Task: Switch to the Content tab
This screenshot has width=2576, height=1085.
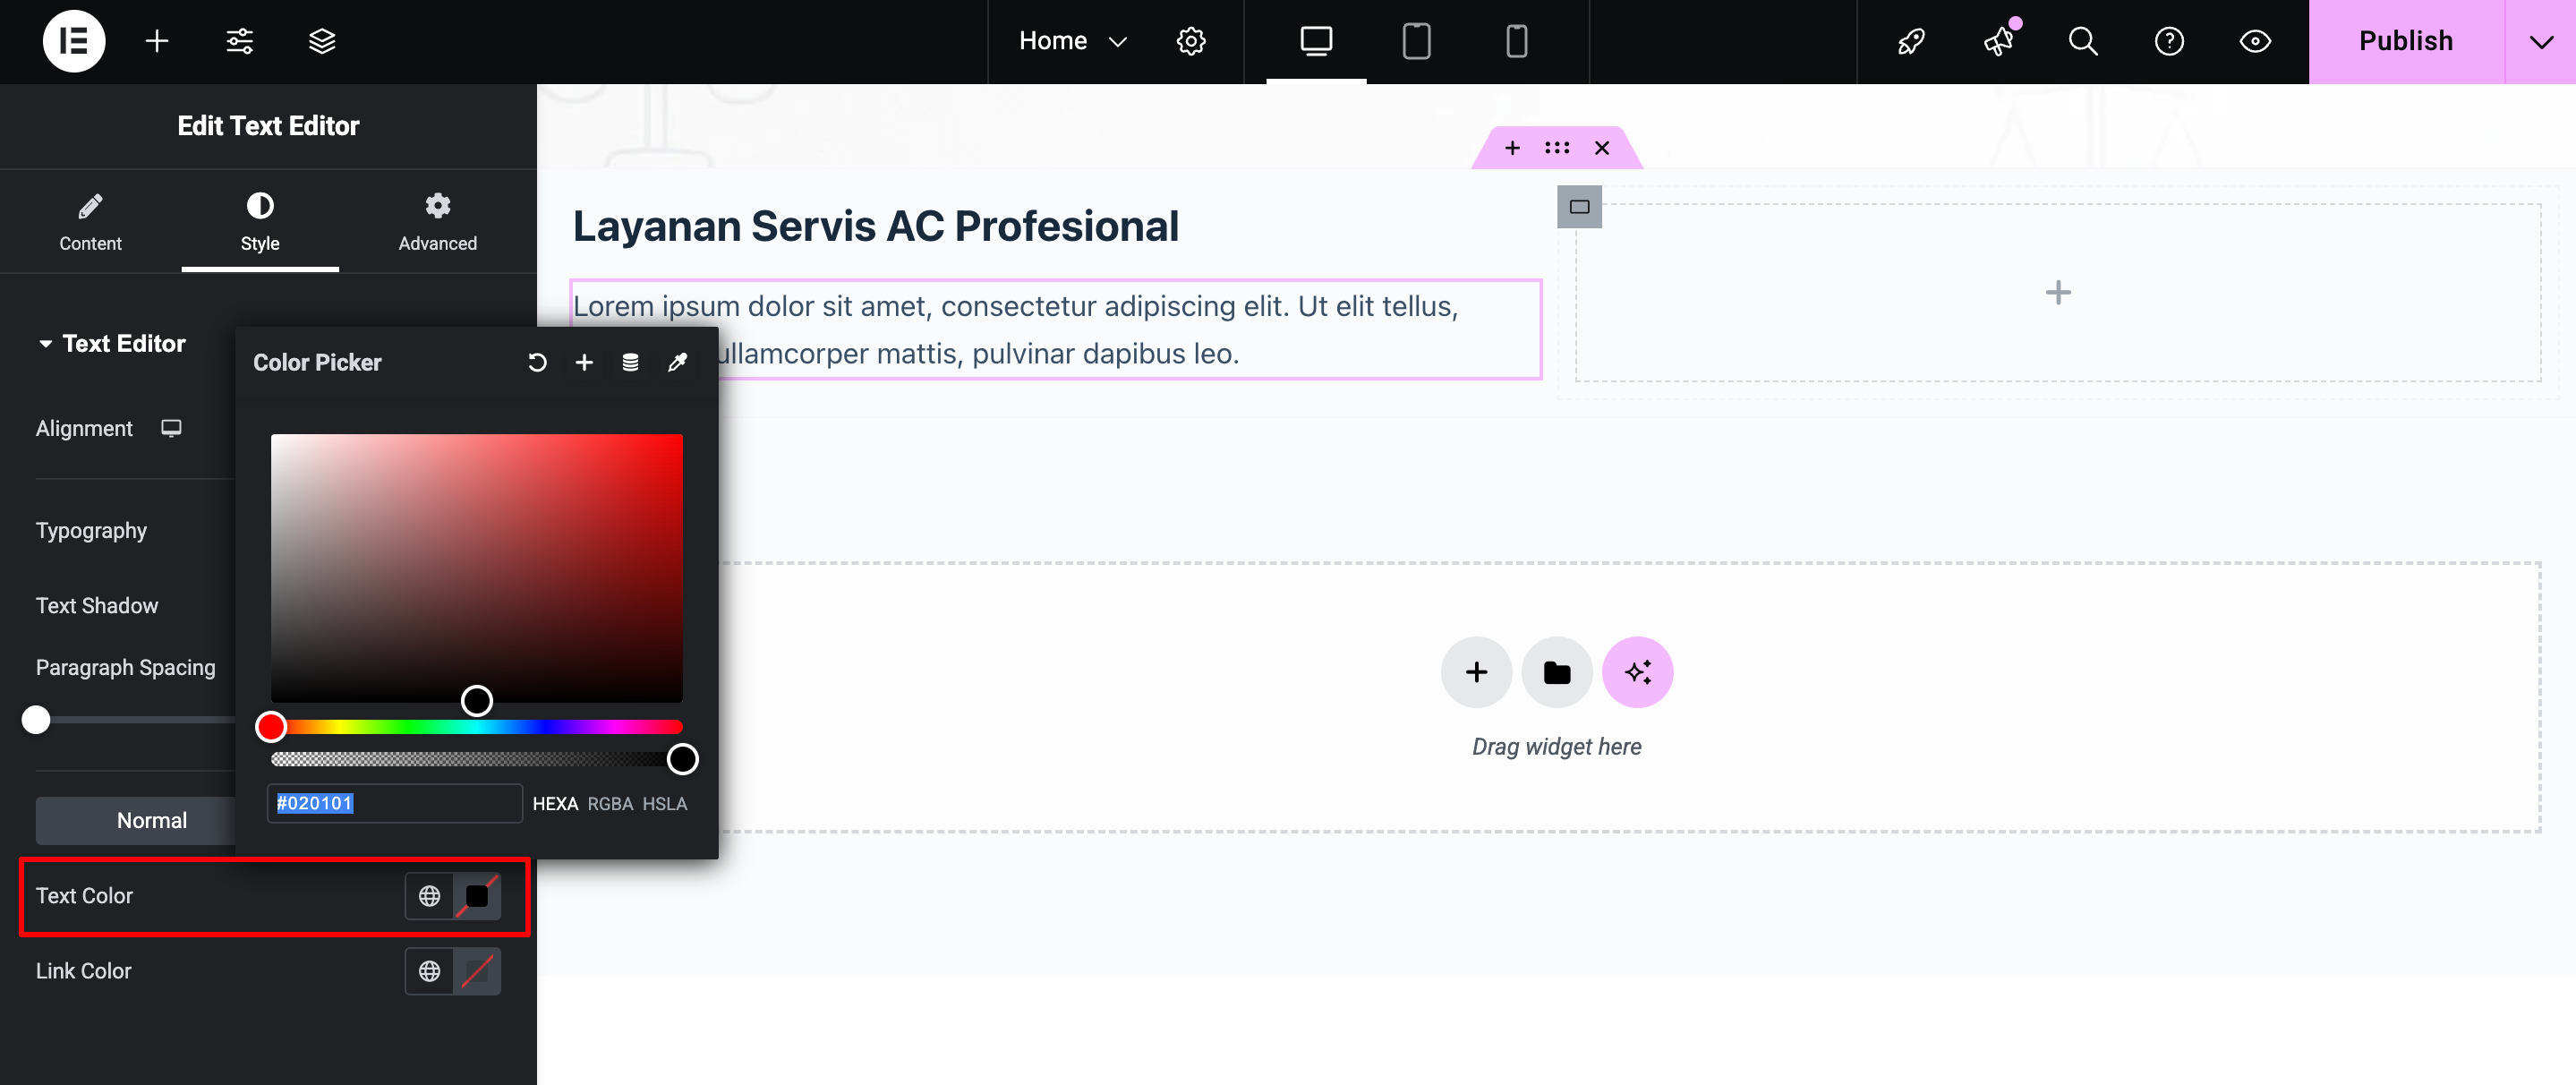Action: click(x=90, y=222)
